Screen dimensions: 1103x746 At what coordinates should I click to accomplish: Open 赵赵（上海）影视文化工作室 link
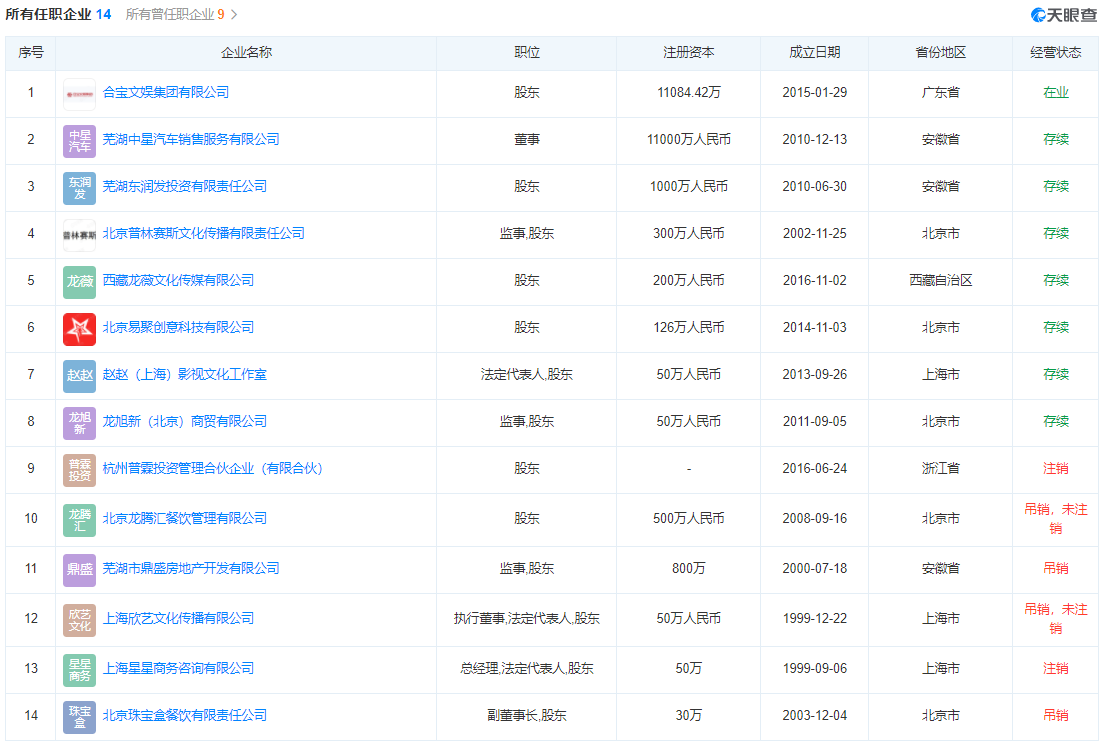pos(184,374)
